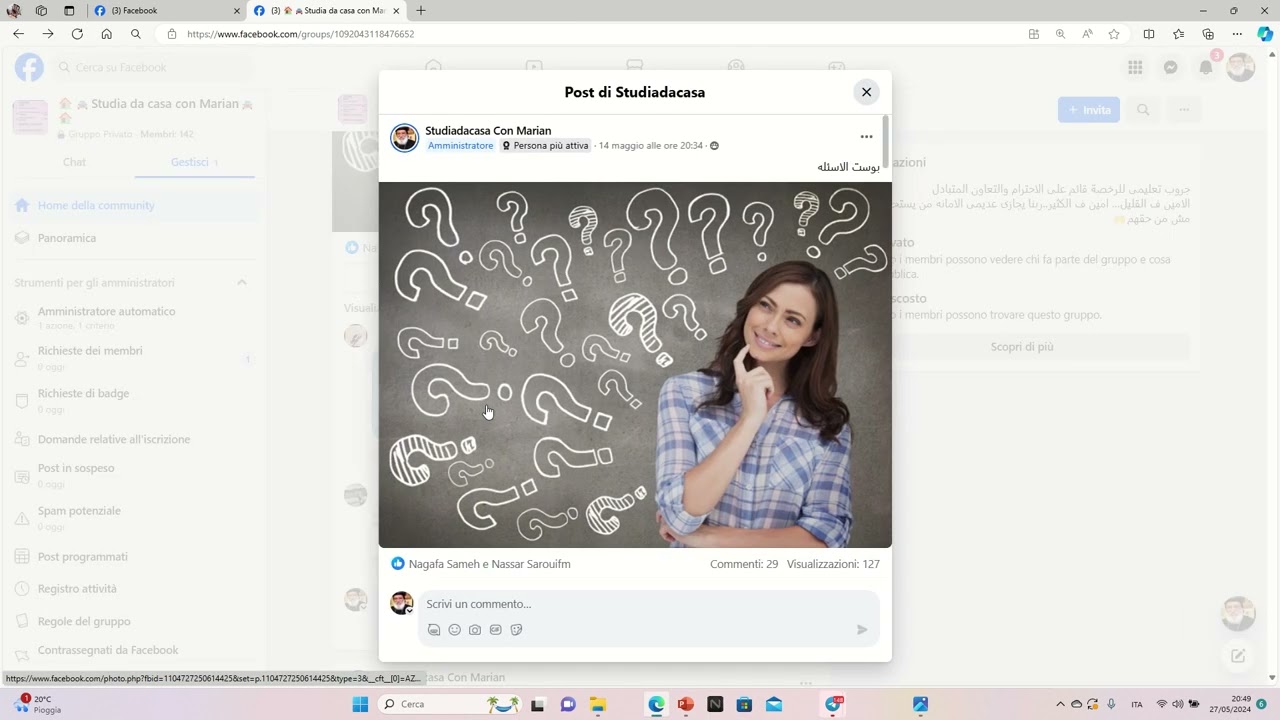
Task: Send the comment with arrow icon
Action: pos(862,630)
